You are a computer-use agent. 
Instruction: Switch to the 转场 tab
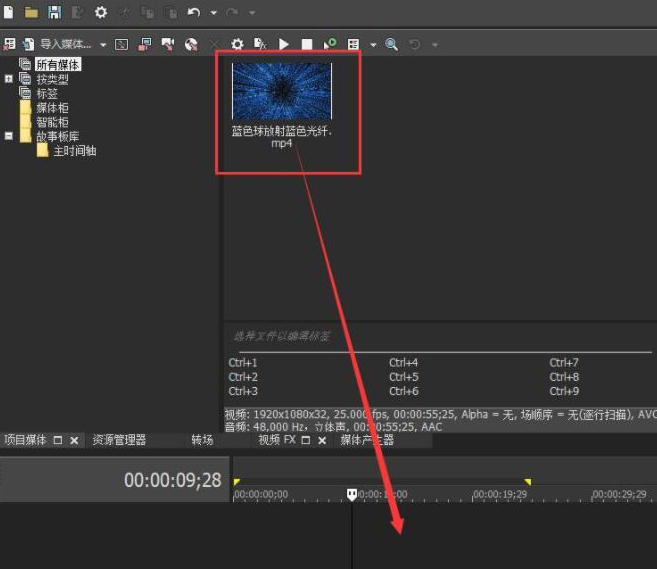[202, 440]
